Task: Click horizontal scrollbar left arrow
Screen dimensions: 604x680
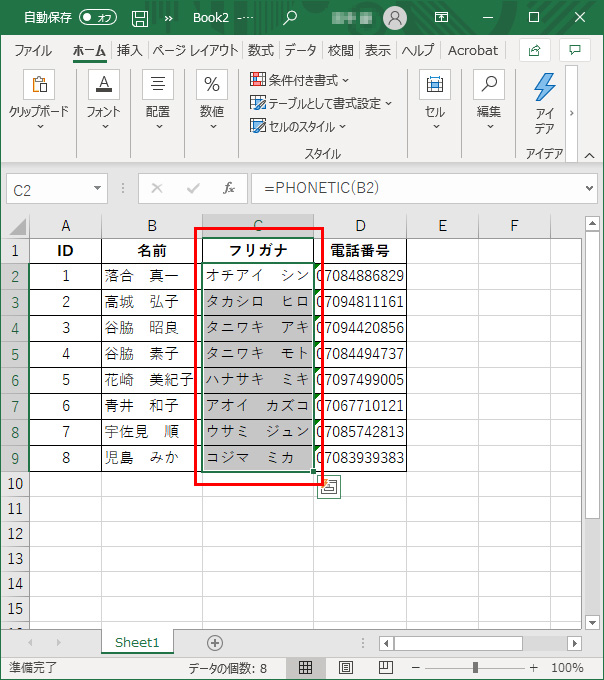Action: pyautogui.click(x=386, y=643)
